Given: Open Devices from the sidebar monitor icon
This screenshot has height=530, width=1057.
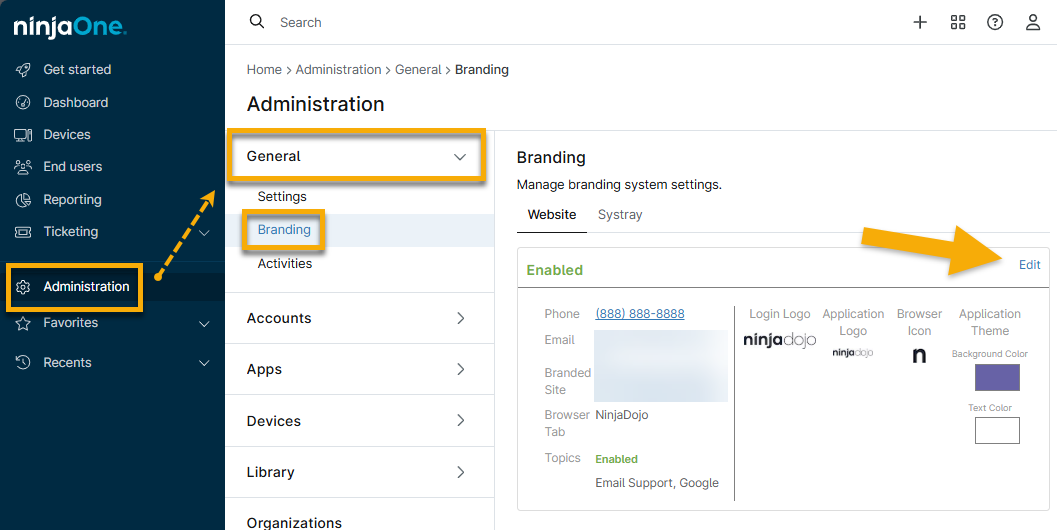Looking at the screenshot, I should pyautogui.click(x=24, y=135).
